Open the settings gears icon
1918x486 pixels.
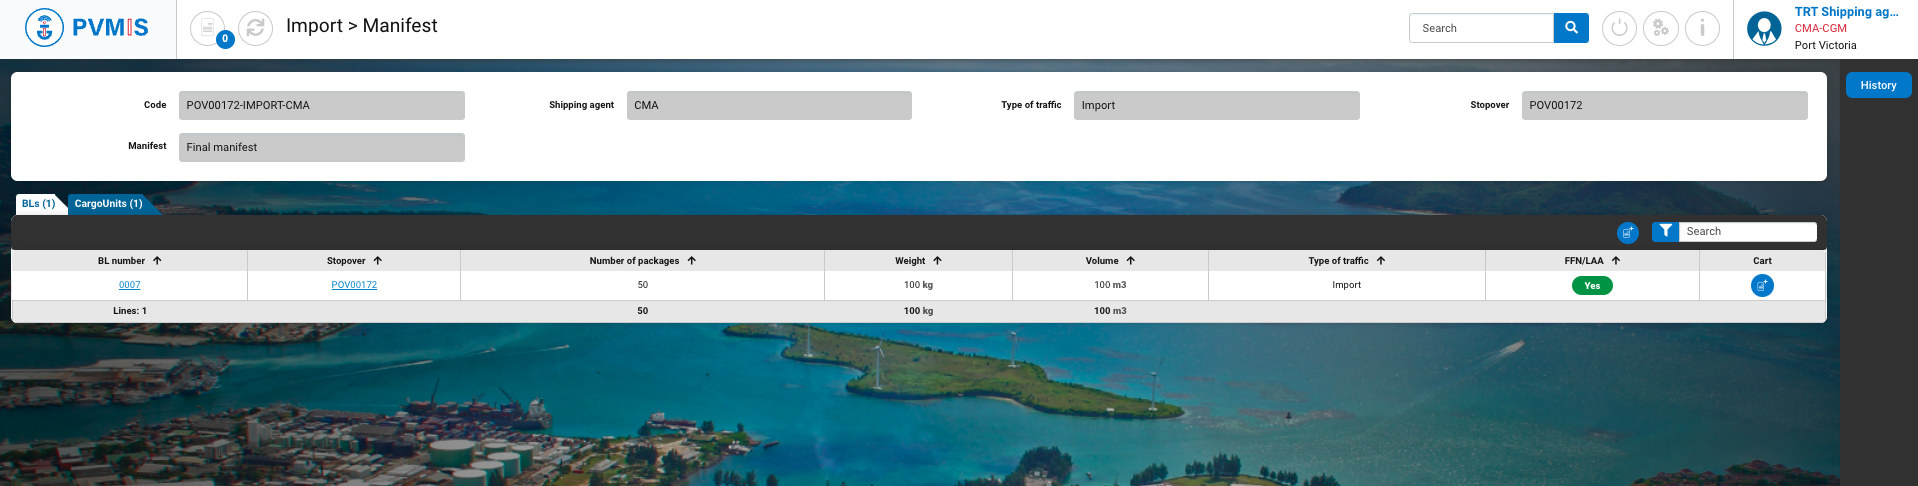(x=1660, y=28)
